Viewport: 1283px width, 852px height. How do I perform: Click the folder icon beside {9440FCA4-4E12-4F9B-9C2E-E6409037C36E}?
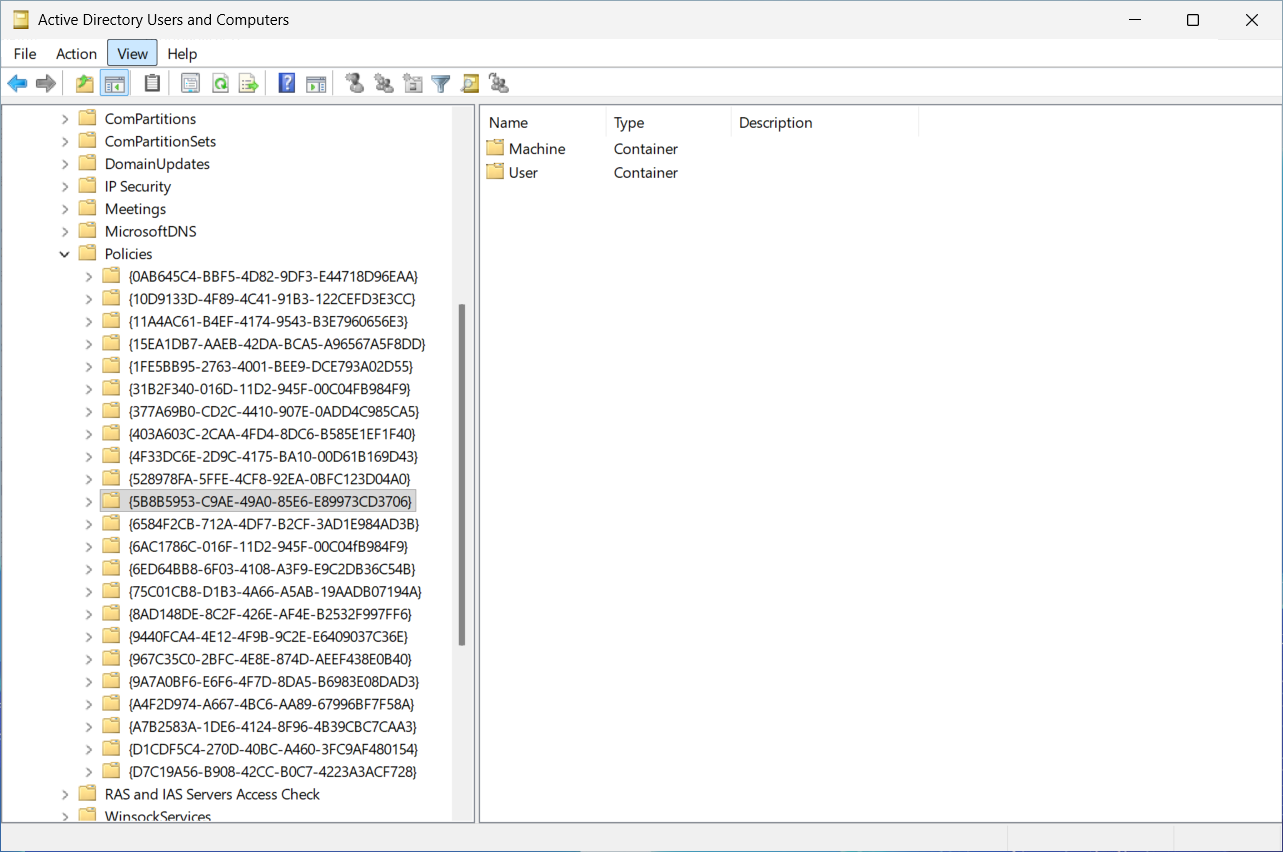[x=111, y=636]
